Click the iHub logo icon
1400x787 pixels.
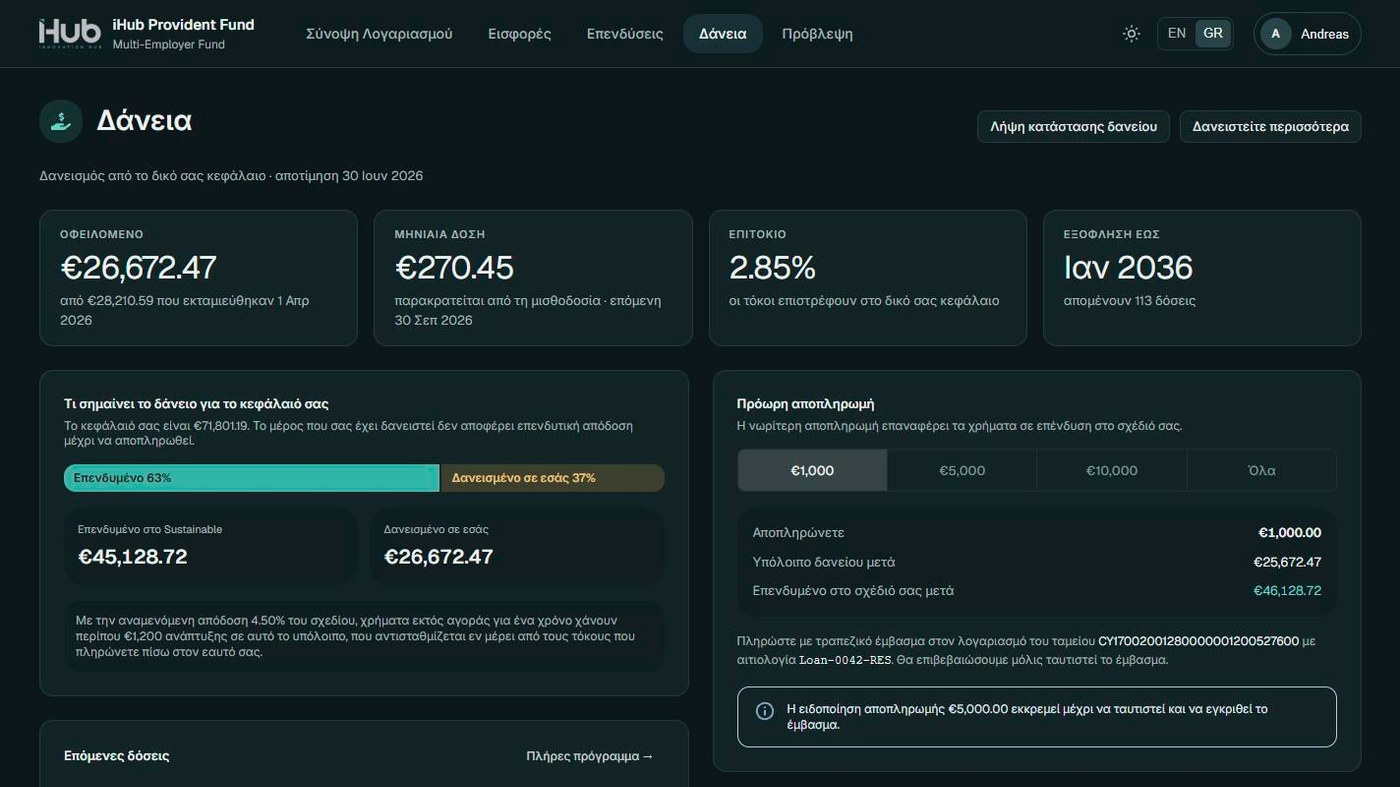pyautogui.click(x=70, y=33)
